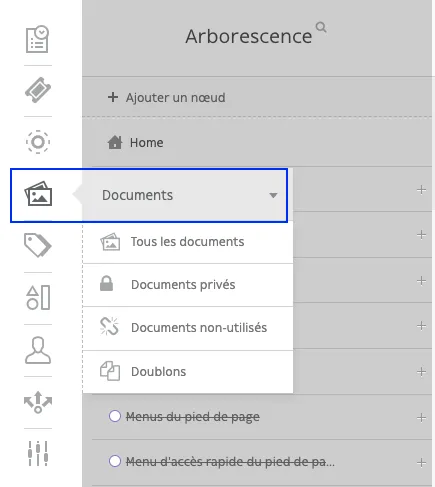Open the tags icon in sidebar

(38, 245)
